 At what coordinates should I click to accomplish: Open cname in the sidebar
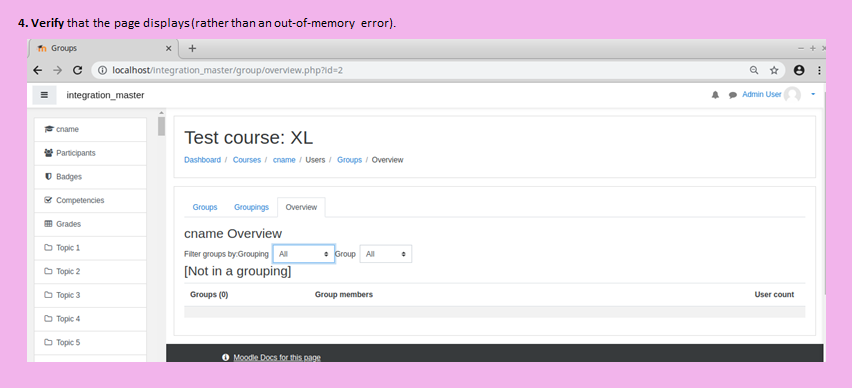coord(90,129)
